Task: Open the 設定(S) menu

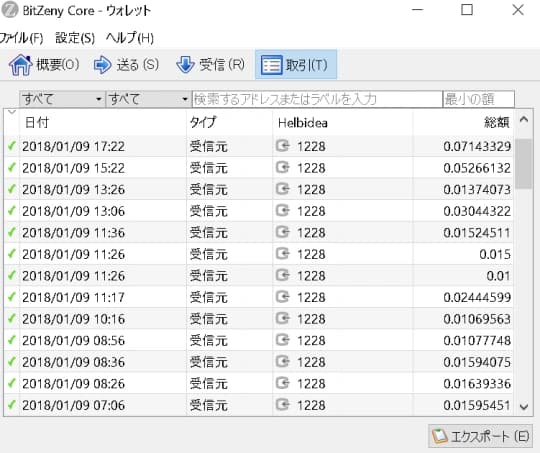Action: (75, 38)
